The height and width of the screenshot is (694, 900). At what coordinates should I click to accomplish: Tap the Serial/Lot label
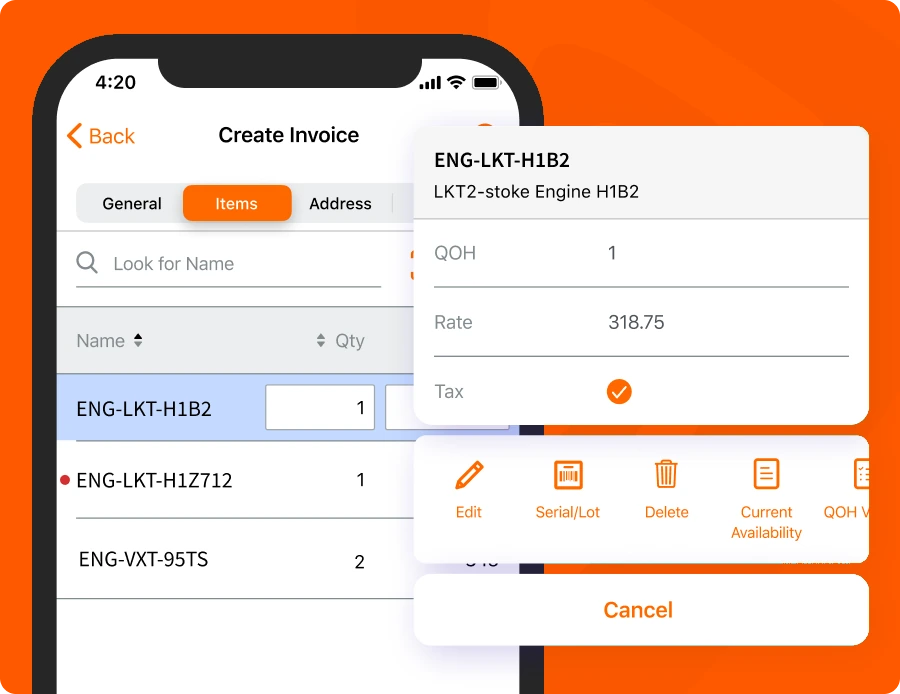pos(568,512)
